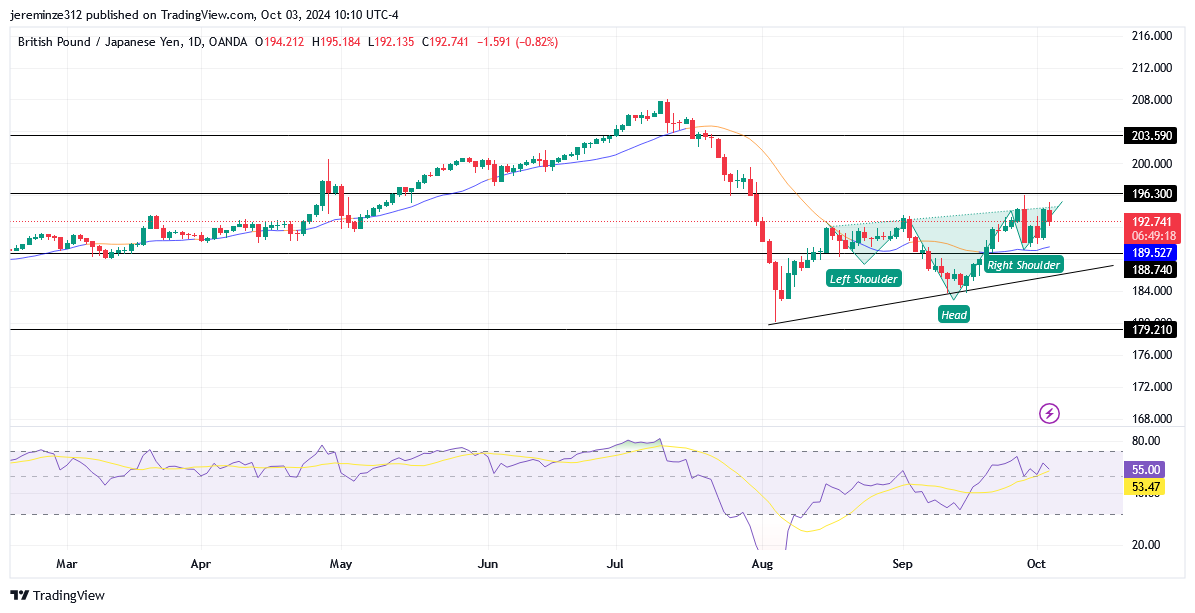Image resolution: width=1195 pixels, height=613 pixels.
Task: Click the L192.135 low price value
Action: point(391,42)
